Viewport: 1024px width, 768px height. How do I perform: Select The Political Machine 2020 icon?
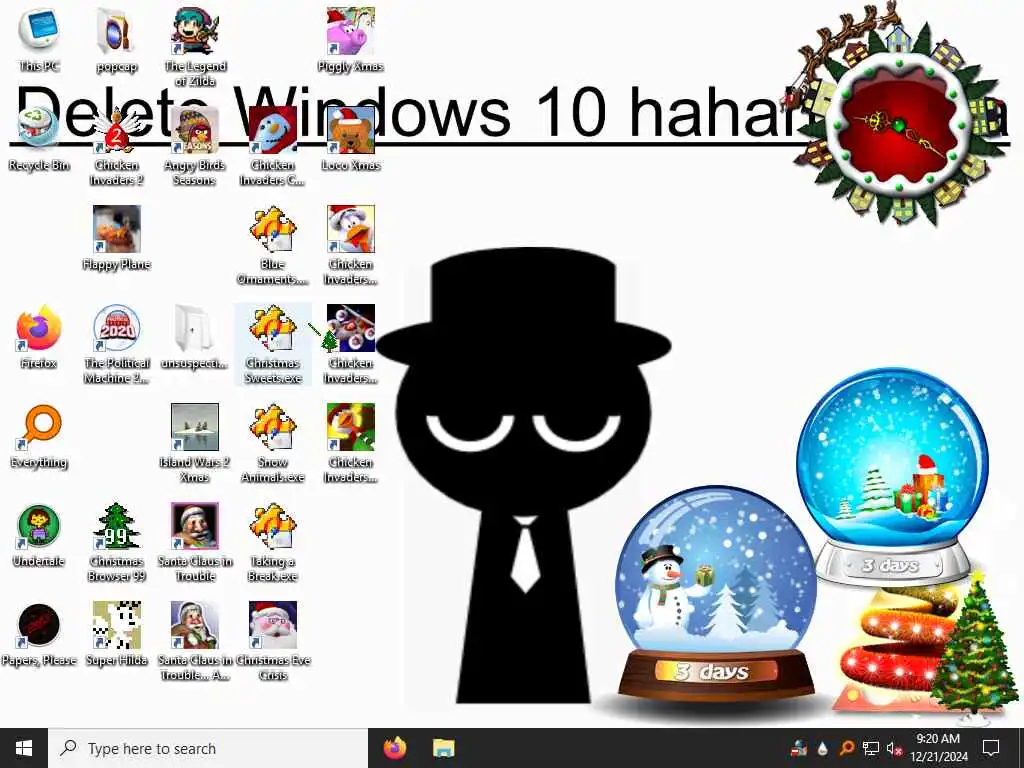coord(116,344)
